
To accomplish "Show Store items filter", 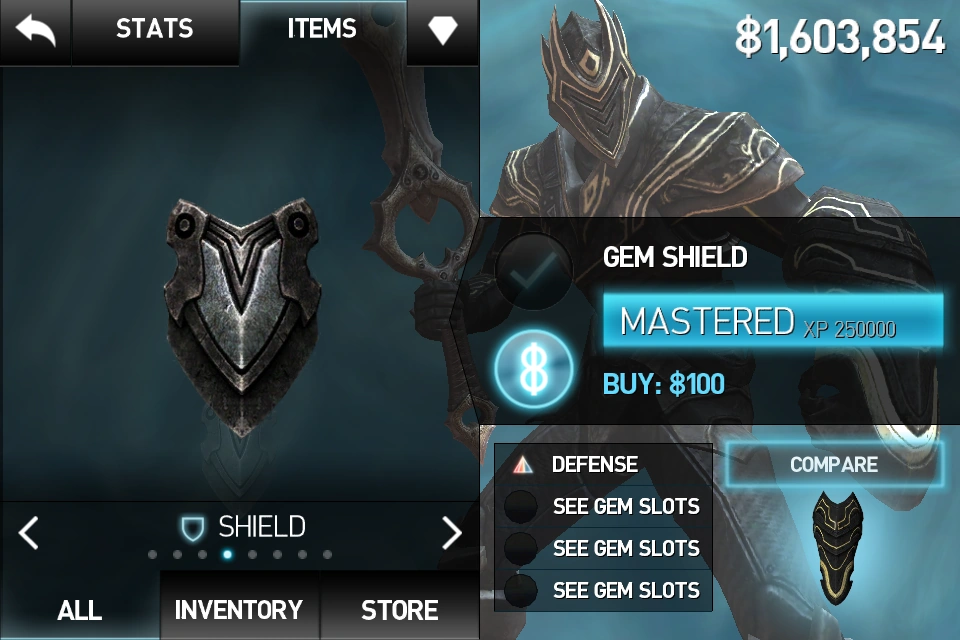I will (400, 610).
